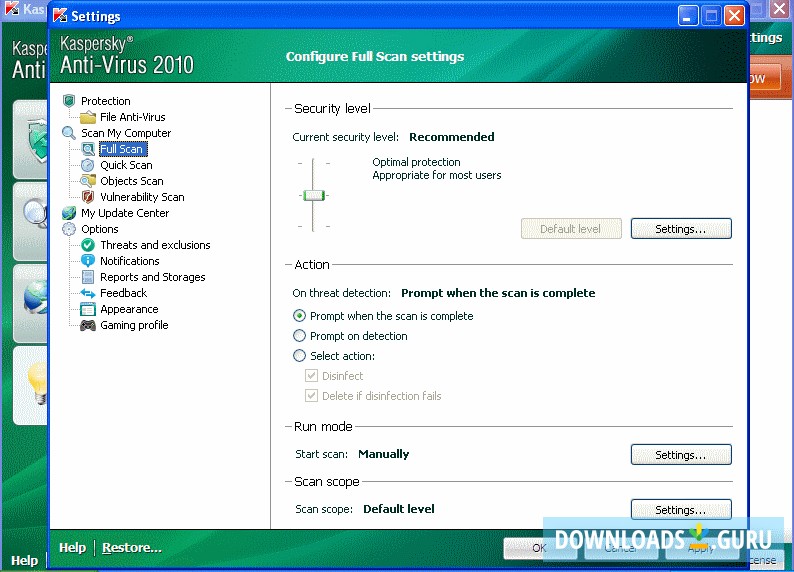Click the Objects Scan icon
This screenshot has height=572, width=794.
88,181
